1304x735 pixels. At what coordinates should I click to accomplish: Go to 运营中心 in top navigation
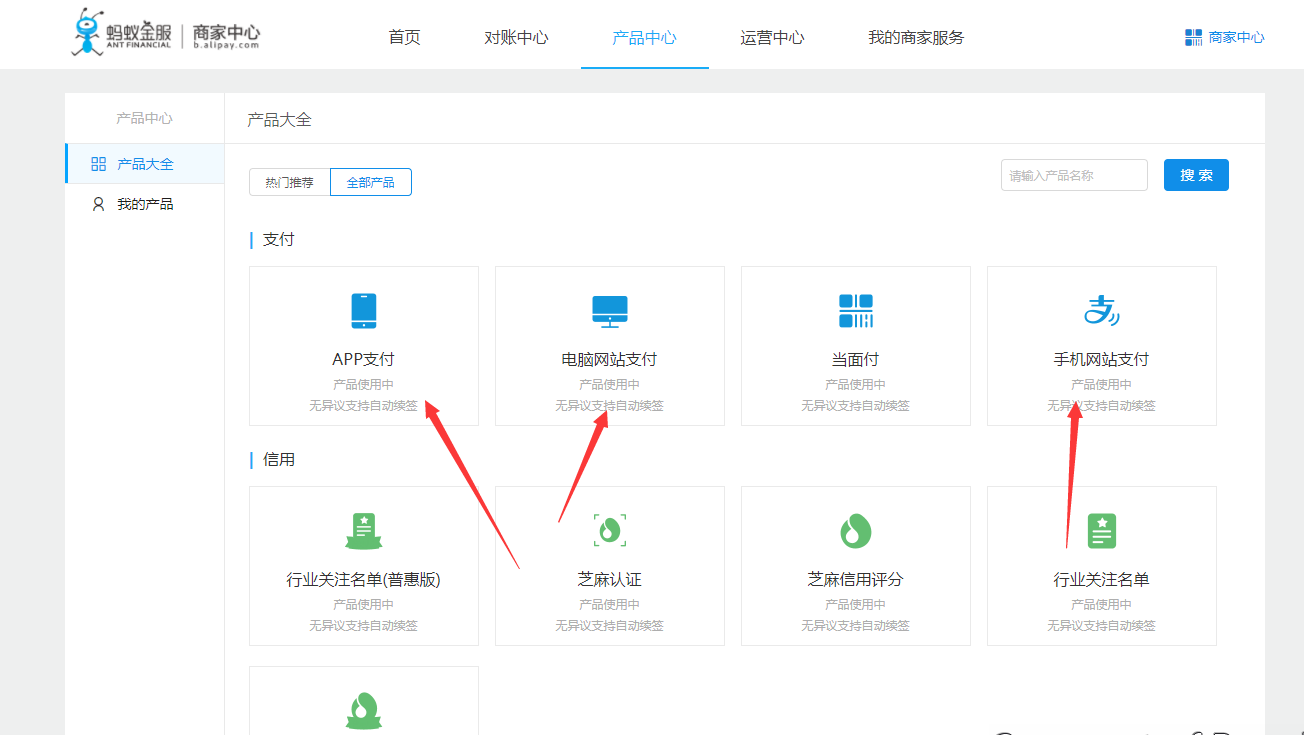pyautogui.click(x=773, y=37)
